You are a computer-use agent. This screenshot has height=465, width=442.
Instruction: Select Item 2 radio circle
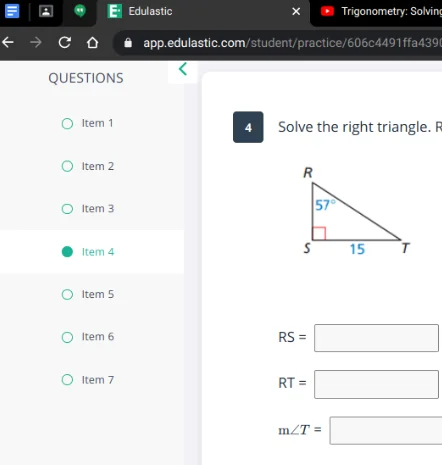point(67,166)
